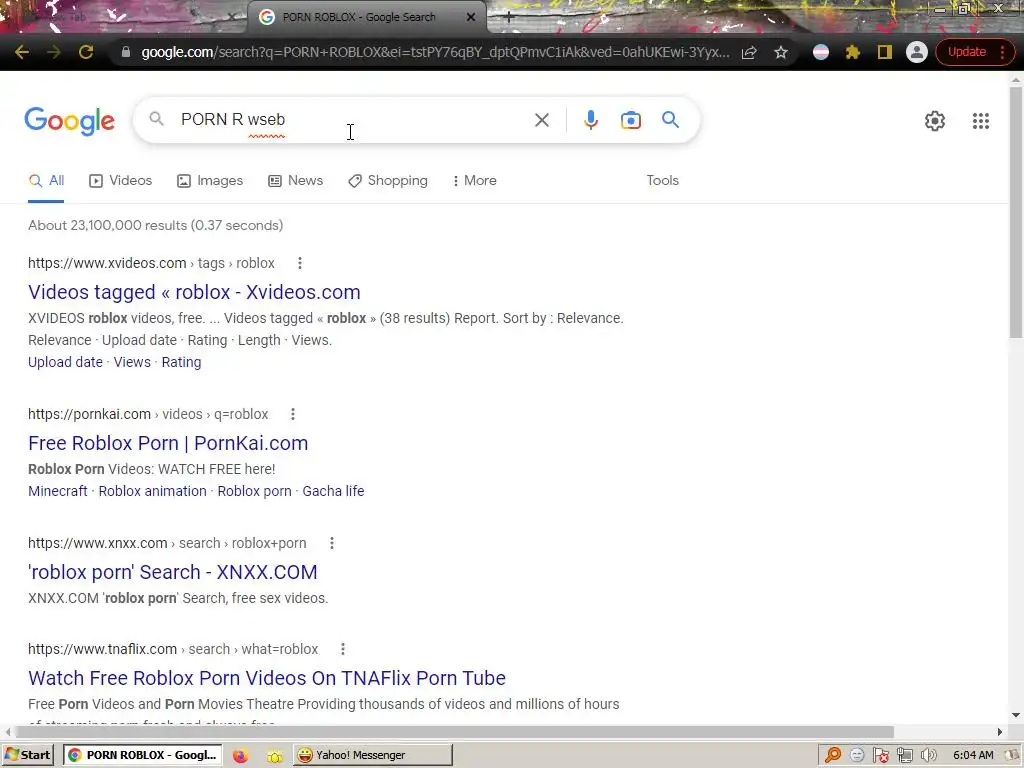
Task: Open the Tools options for search results
Action: [662, 181]
